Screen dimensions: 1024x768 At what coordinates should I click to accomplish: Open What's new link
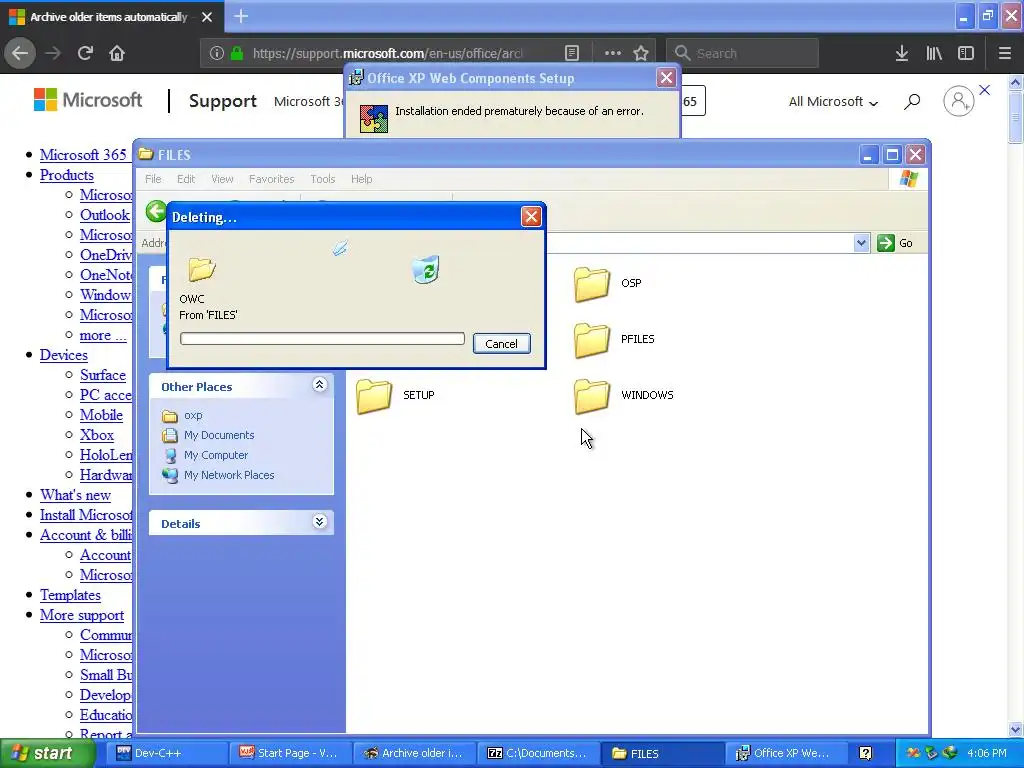point(75,495)
